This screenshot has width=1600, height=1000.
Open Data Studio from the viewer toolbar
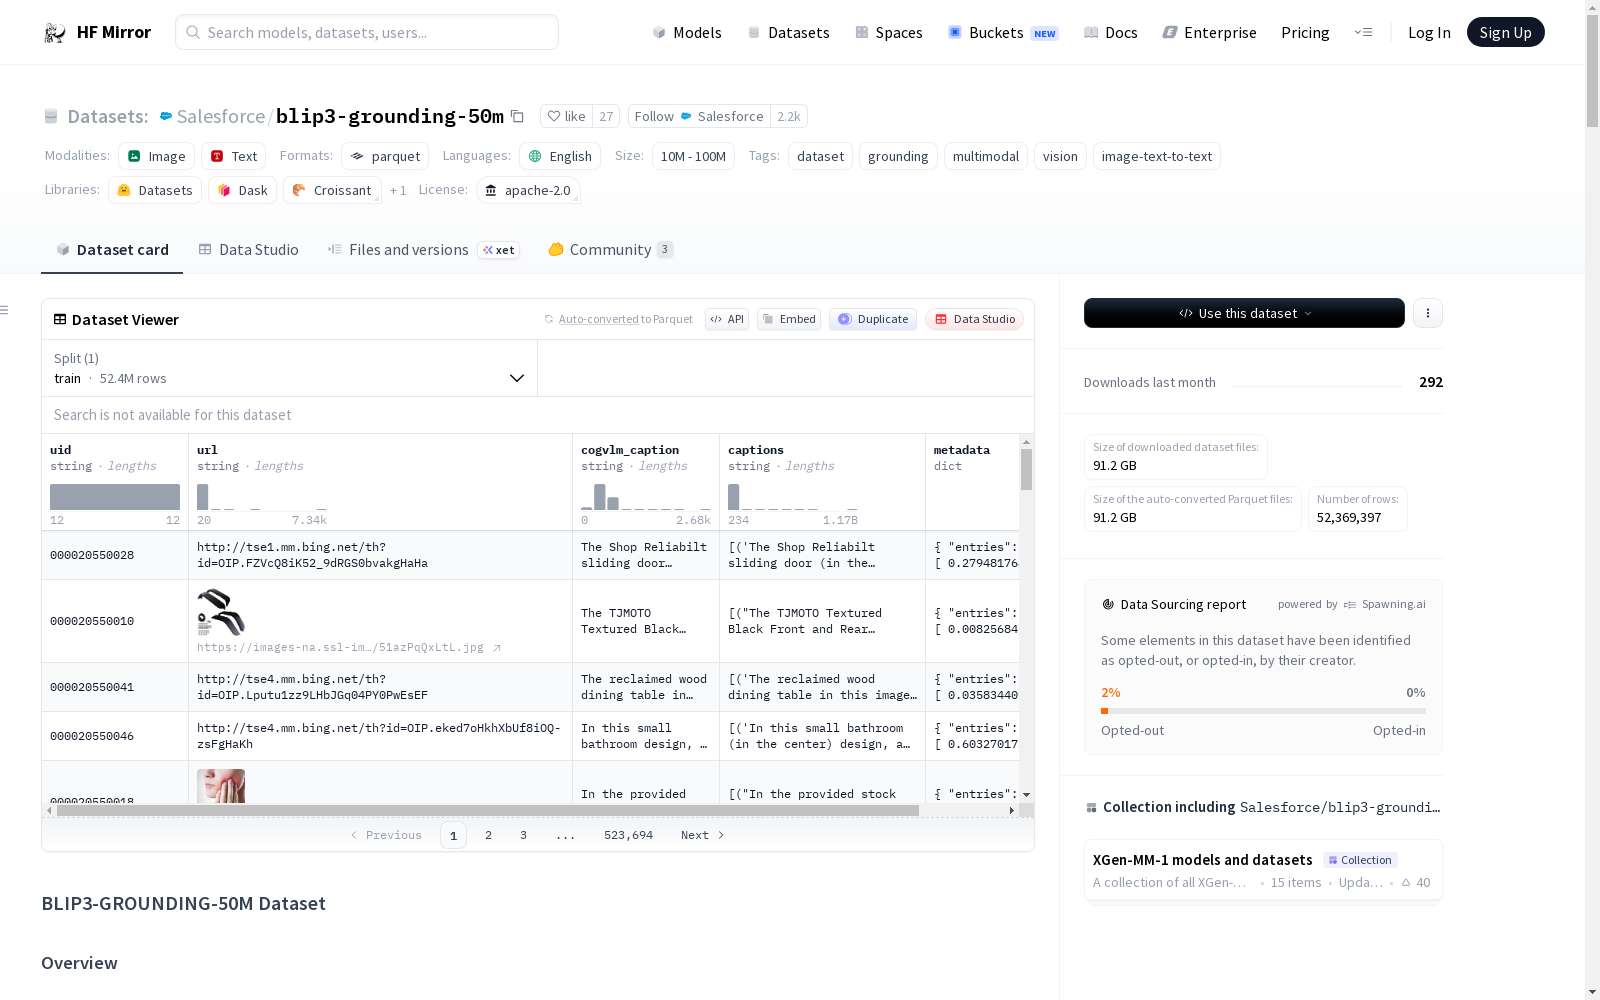[975, 319]
